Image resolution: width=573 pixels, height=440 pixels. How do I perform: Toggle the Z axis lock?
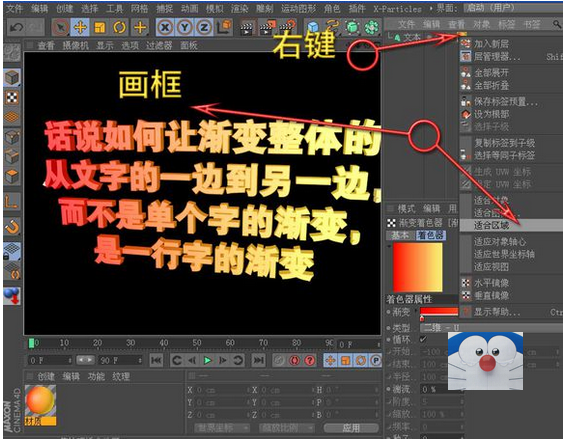(204, 27)
